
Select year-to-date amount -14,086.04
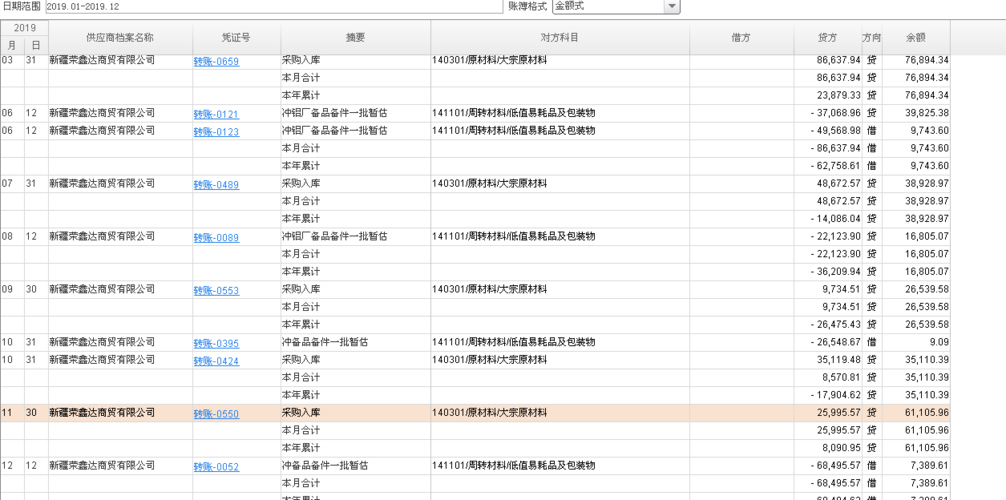(835, 219)
